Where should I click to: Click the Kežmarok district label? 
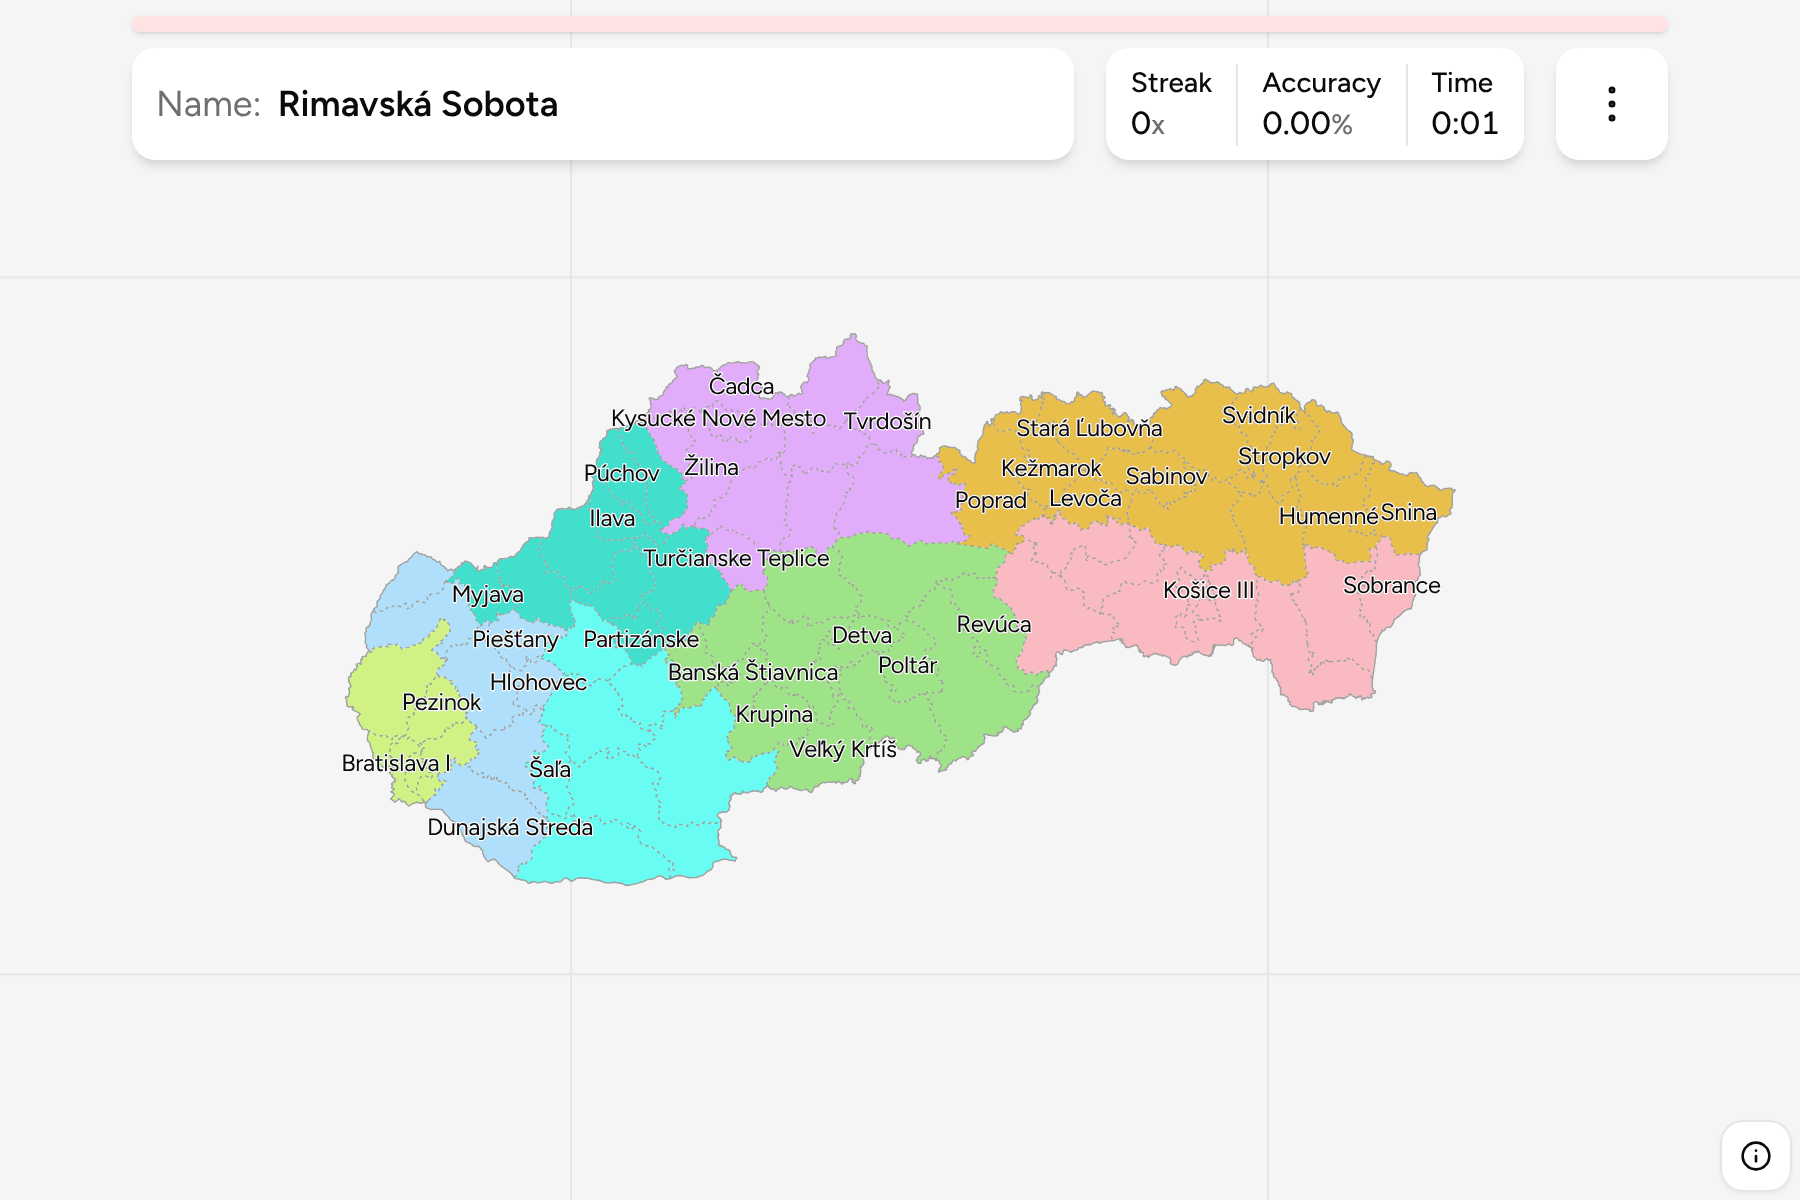point(1051,468)
